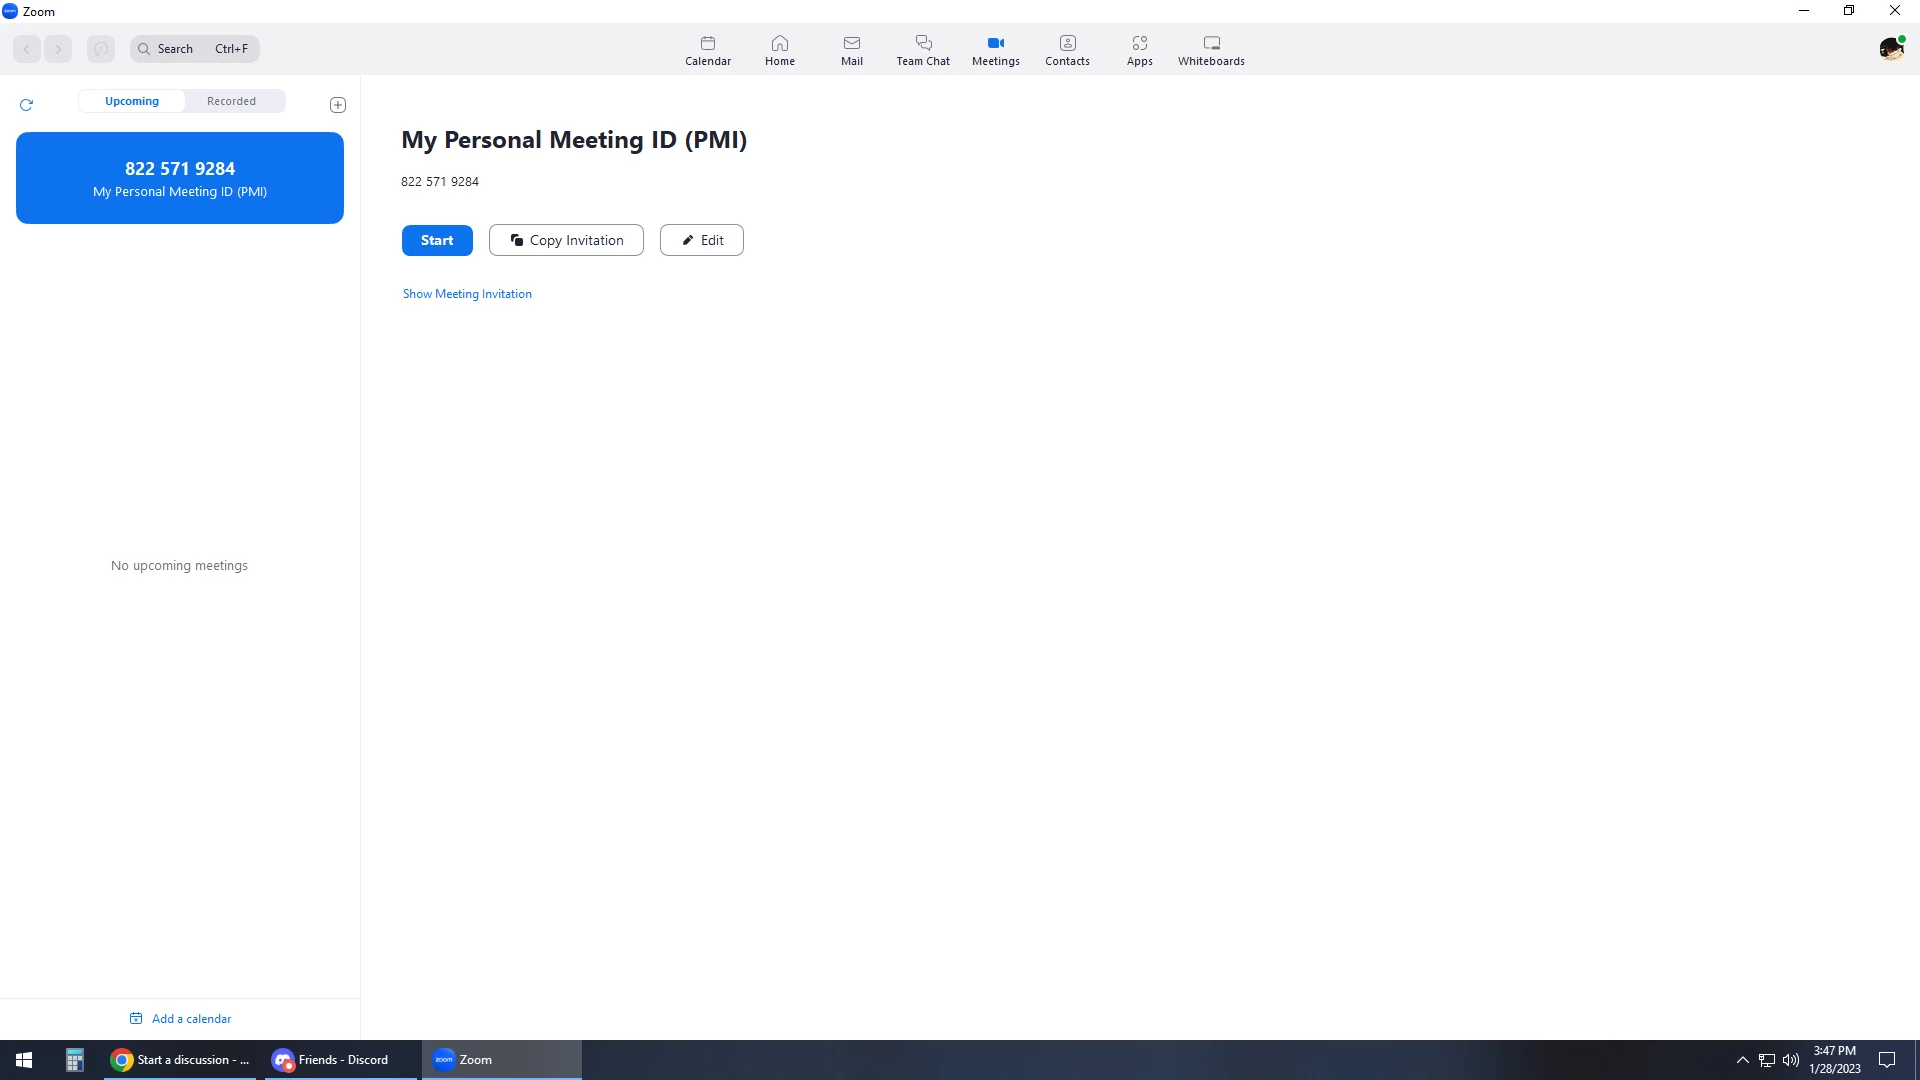The height and width of the screenshot is (1080, 1920).
Task: Click the history clock icon
Action: 101,49
